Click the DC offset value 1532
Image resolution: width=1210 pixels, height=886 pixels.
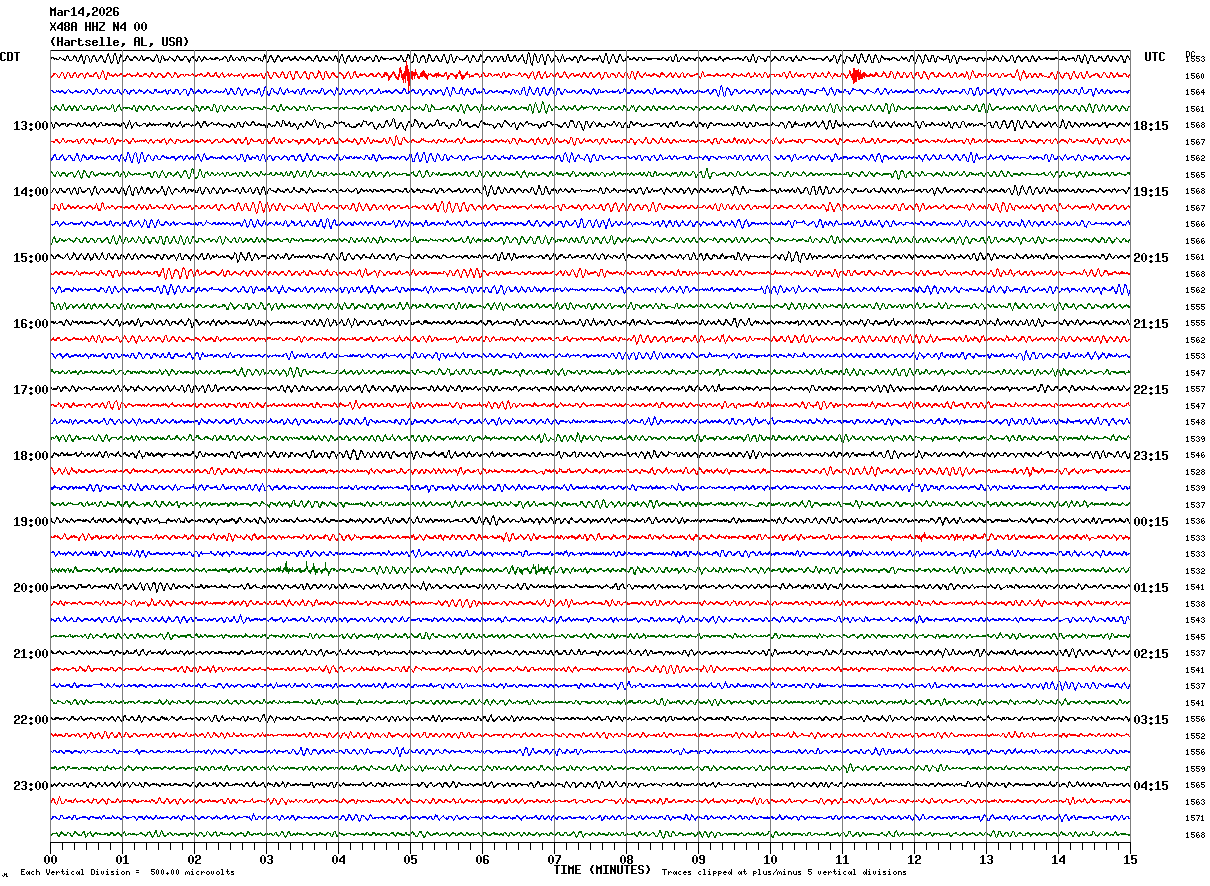coord(1194,571)
